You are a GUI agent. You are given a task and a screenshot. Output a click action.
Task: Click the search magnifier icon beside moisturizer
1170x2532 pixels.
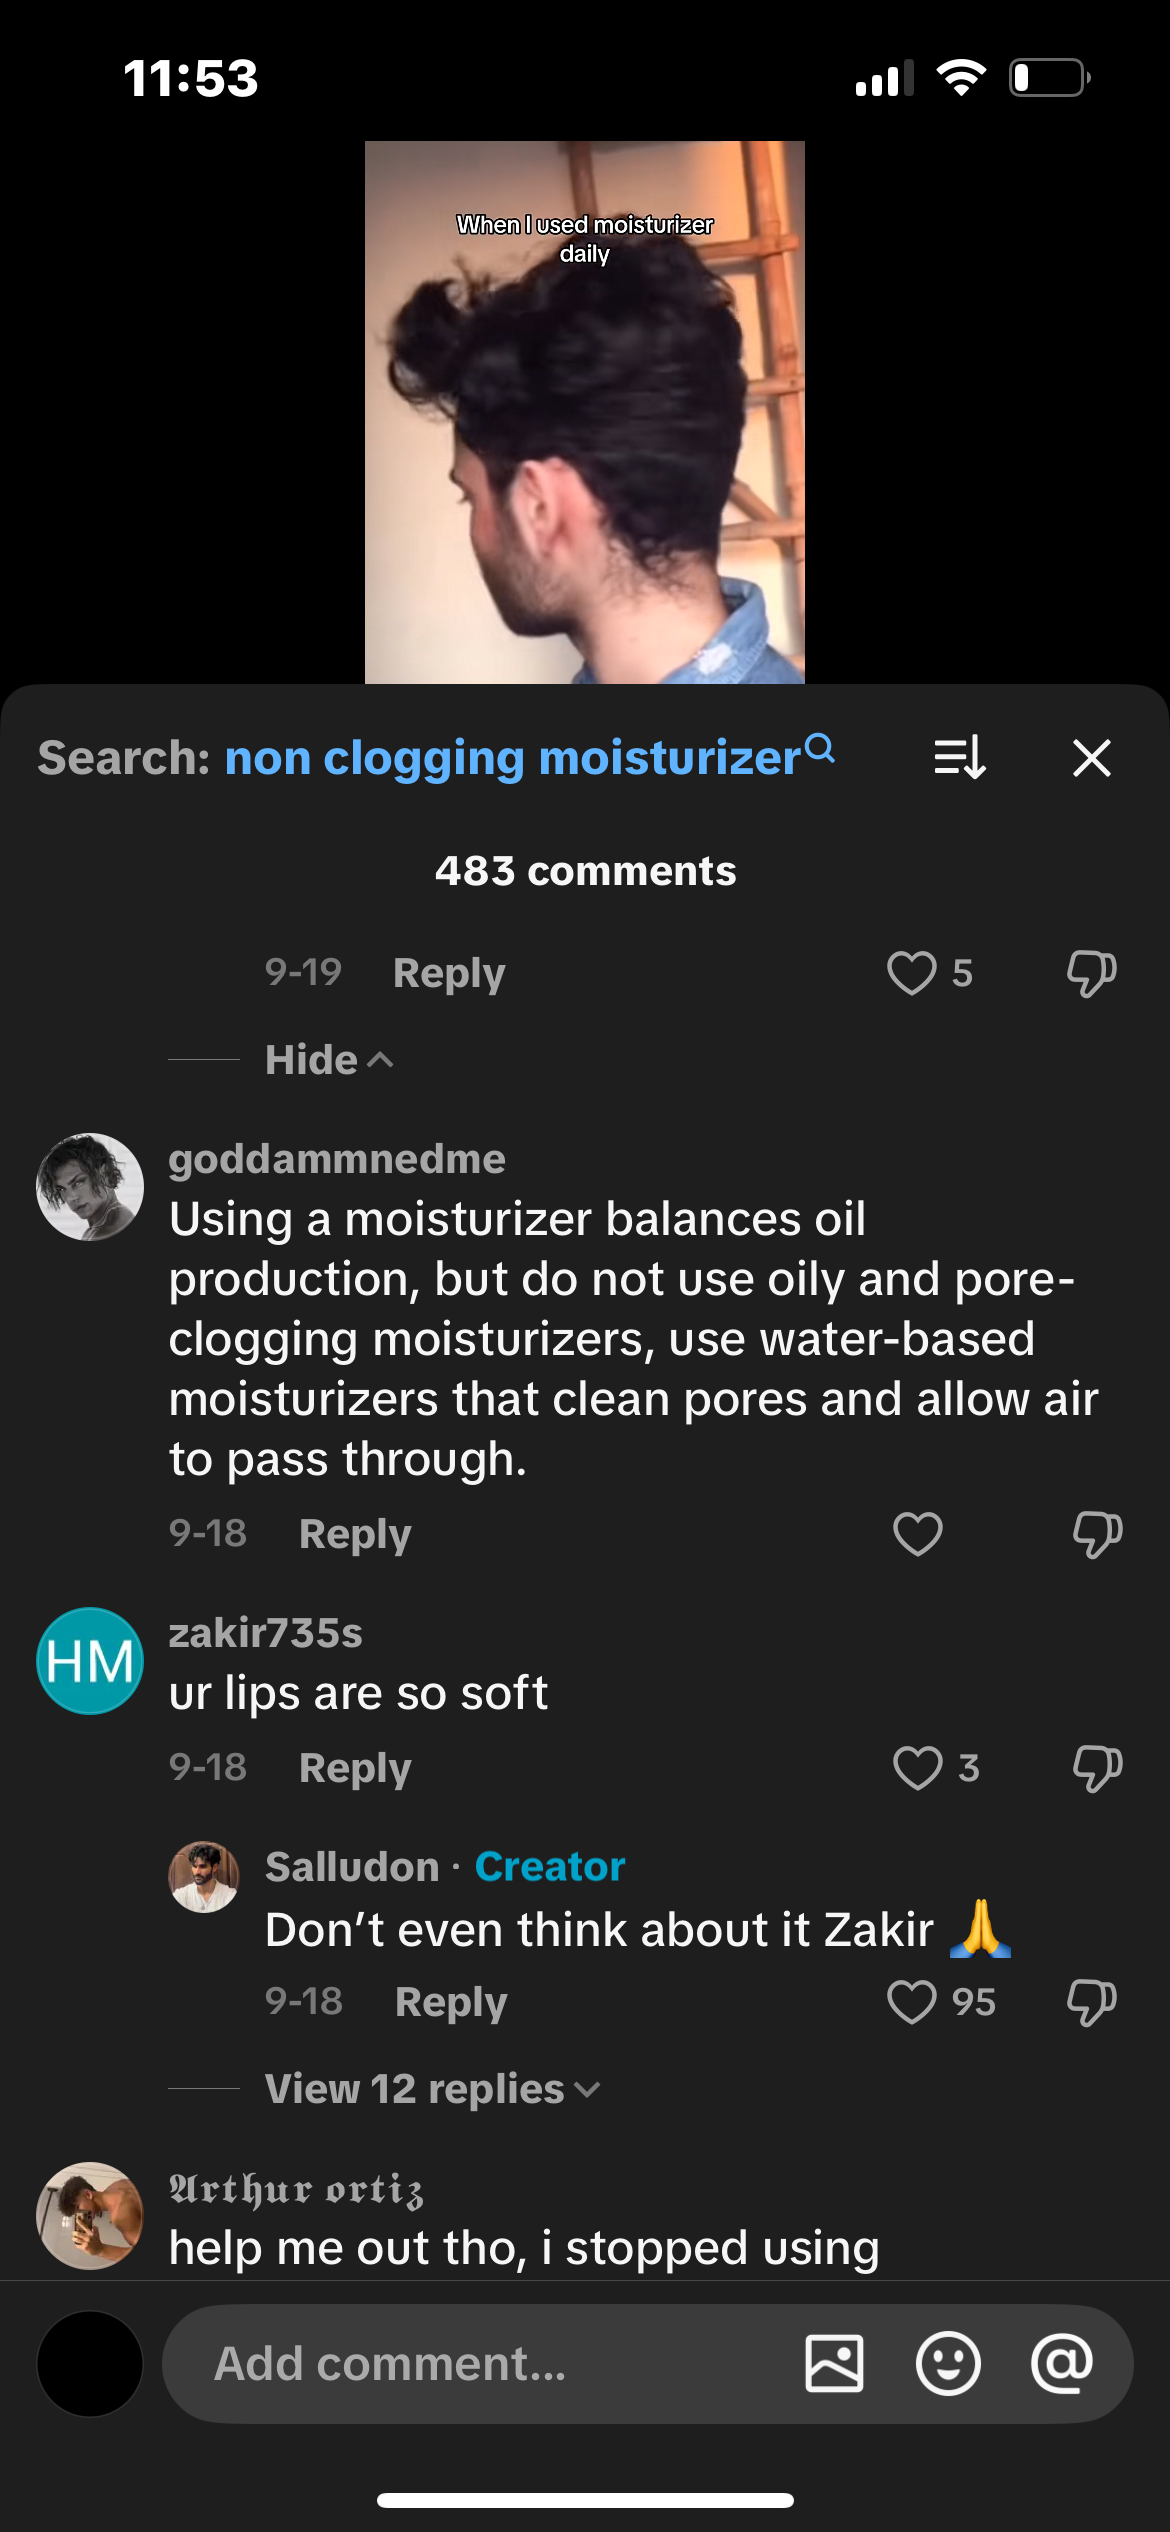tap(820, 748)
